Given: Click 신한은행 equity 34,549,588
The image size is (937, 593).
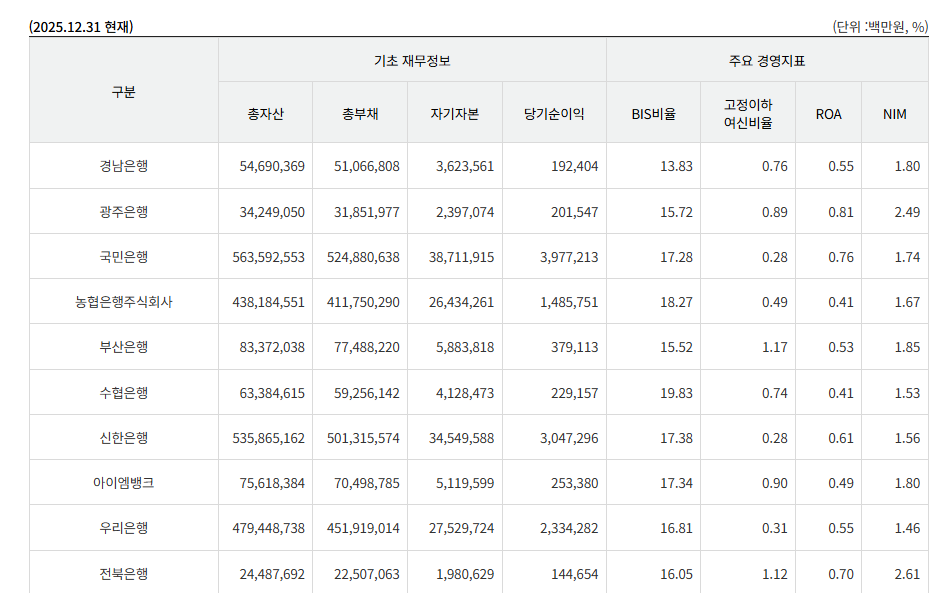Looking at the screenshot, I should [461, 438].
